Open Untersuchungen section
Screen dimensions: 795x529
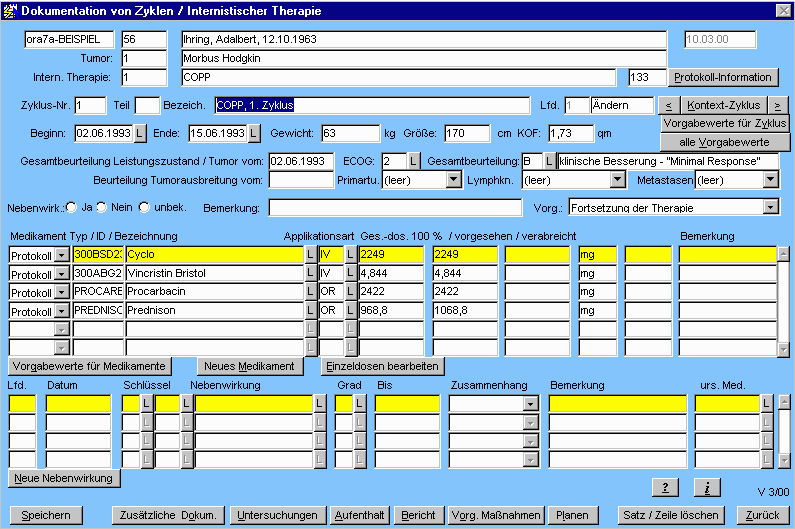pos(277,515)
